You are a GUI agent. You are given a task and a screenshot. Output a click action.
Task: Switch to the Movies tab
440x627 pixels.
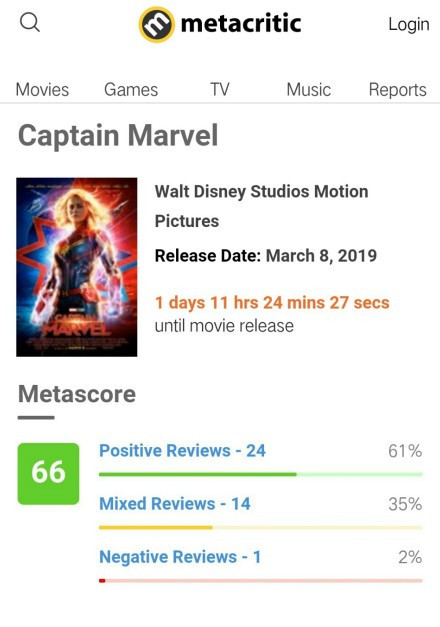point(42,90)
